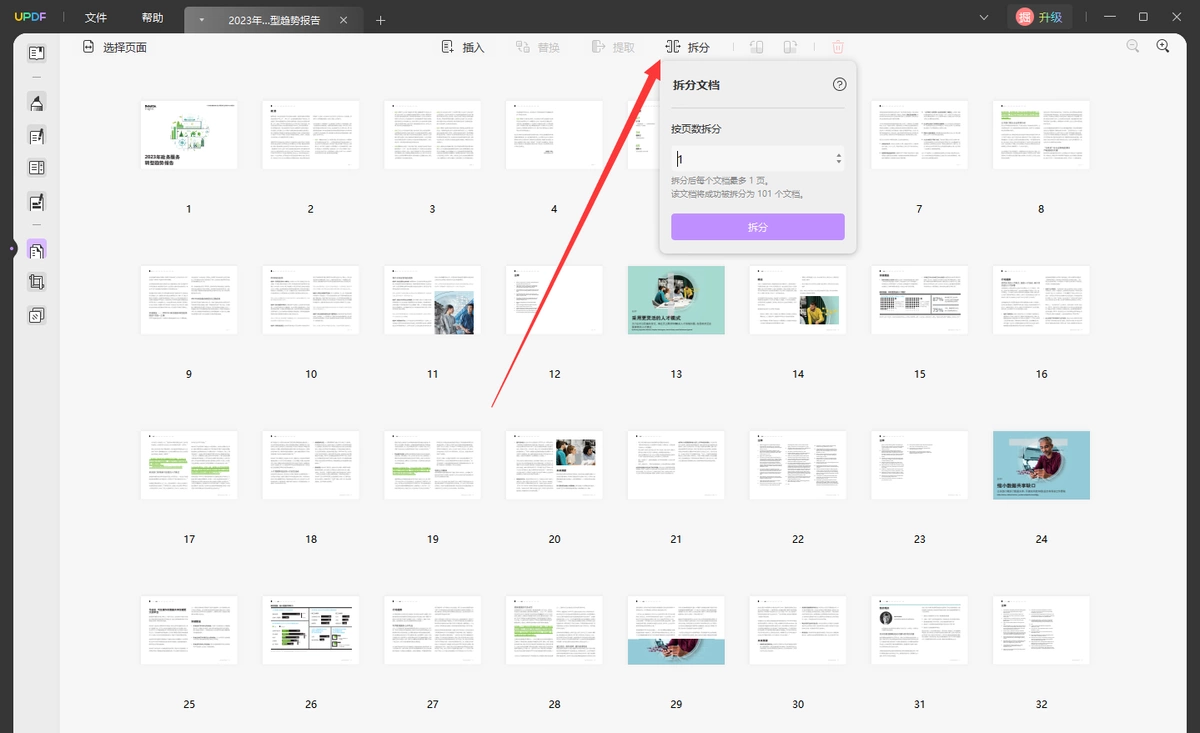Screen dimensions: 1200x733
Task: Select page 13 thumbnail
Action: tap(676, 300)
